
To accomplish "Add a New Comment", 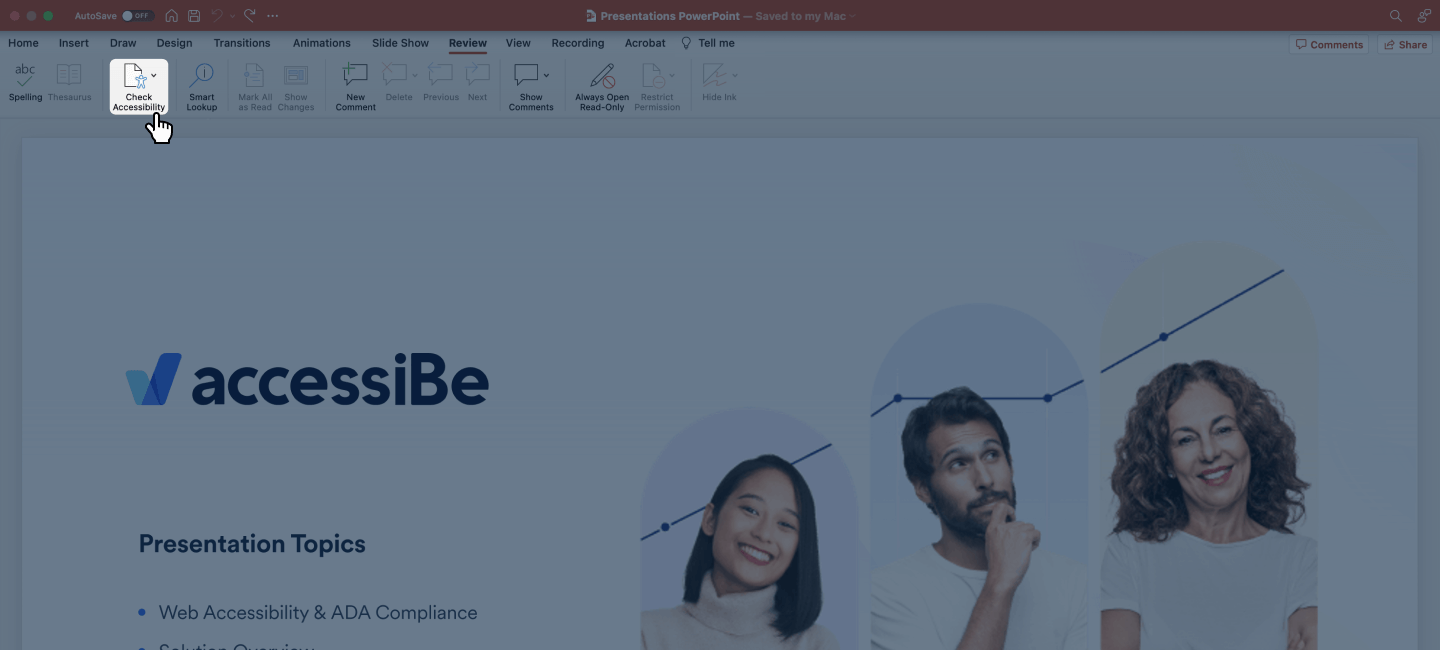I will tap(355, 77).
